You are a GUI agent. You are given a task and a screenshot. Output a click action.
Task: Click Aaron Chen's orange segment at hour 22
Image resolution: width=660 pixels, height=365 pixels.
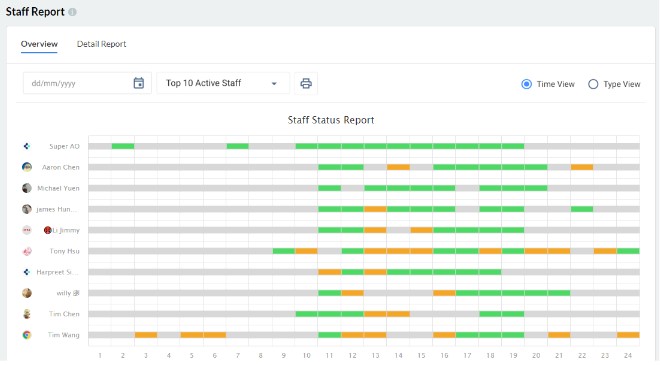(582, 167)
